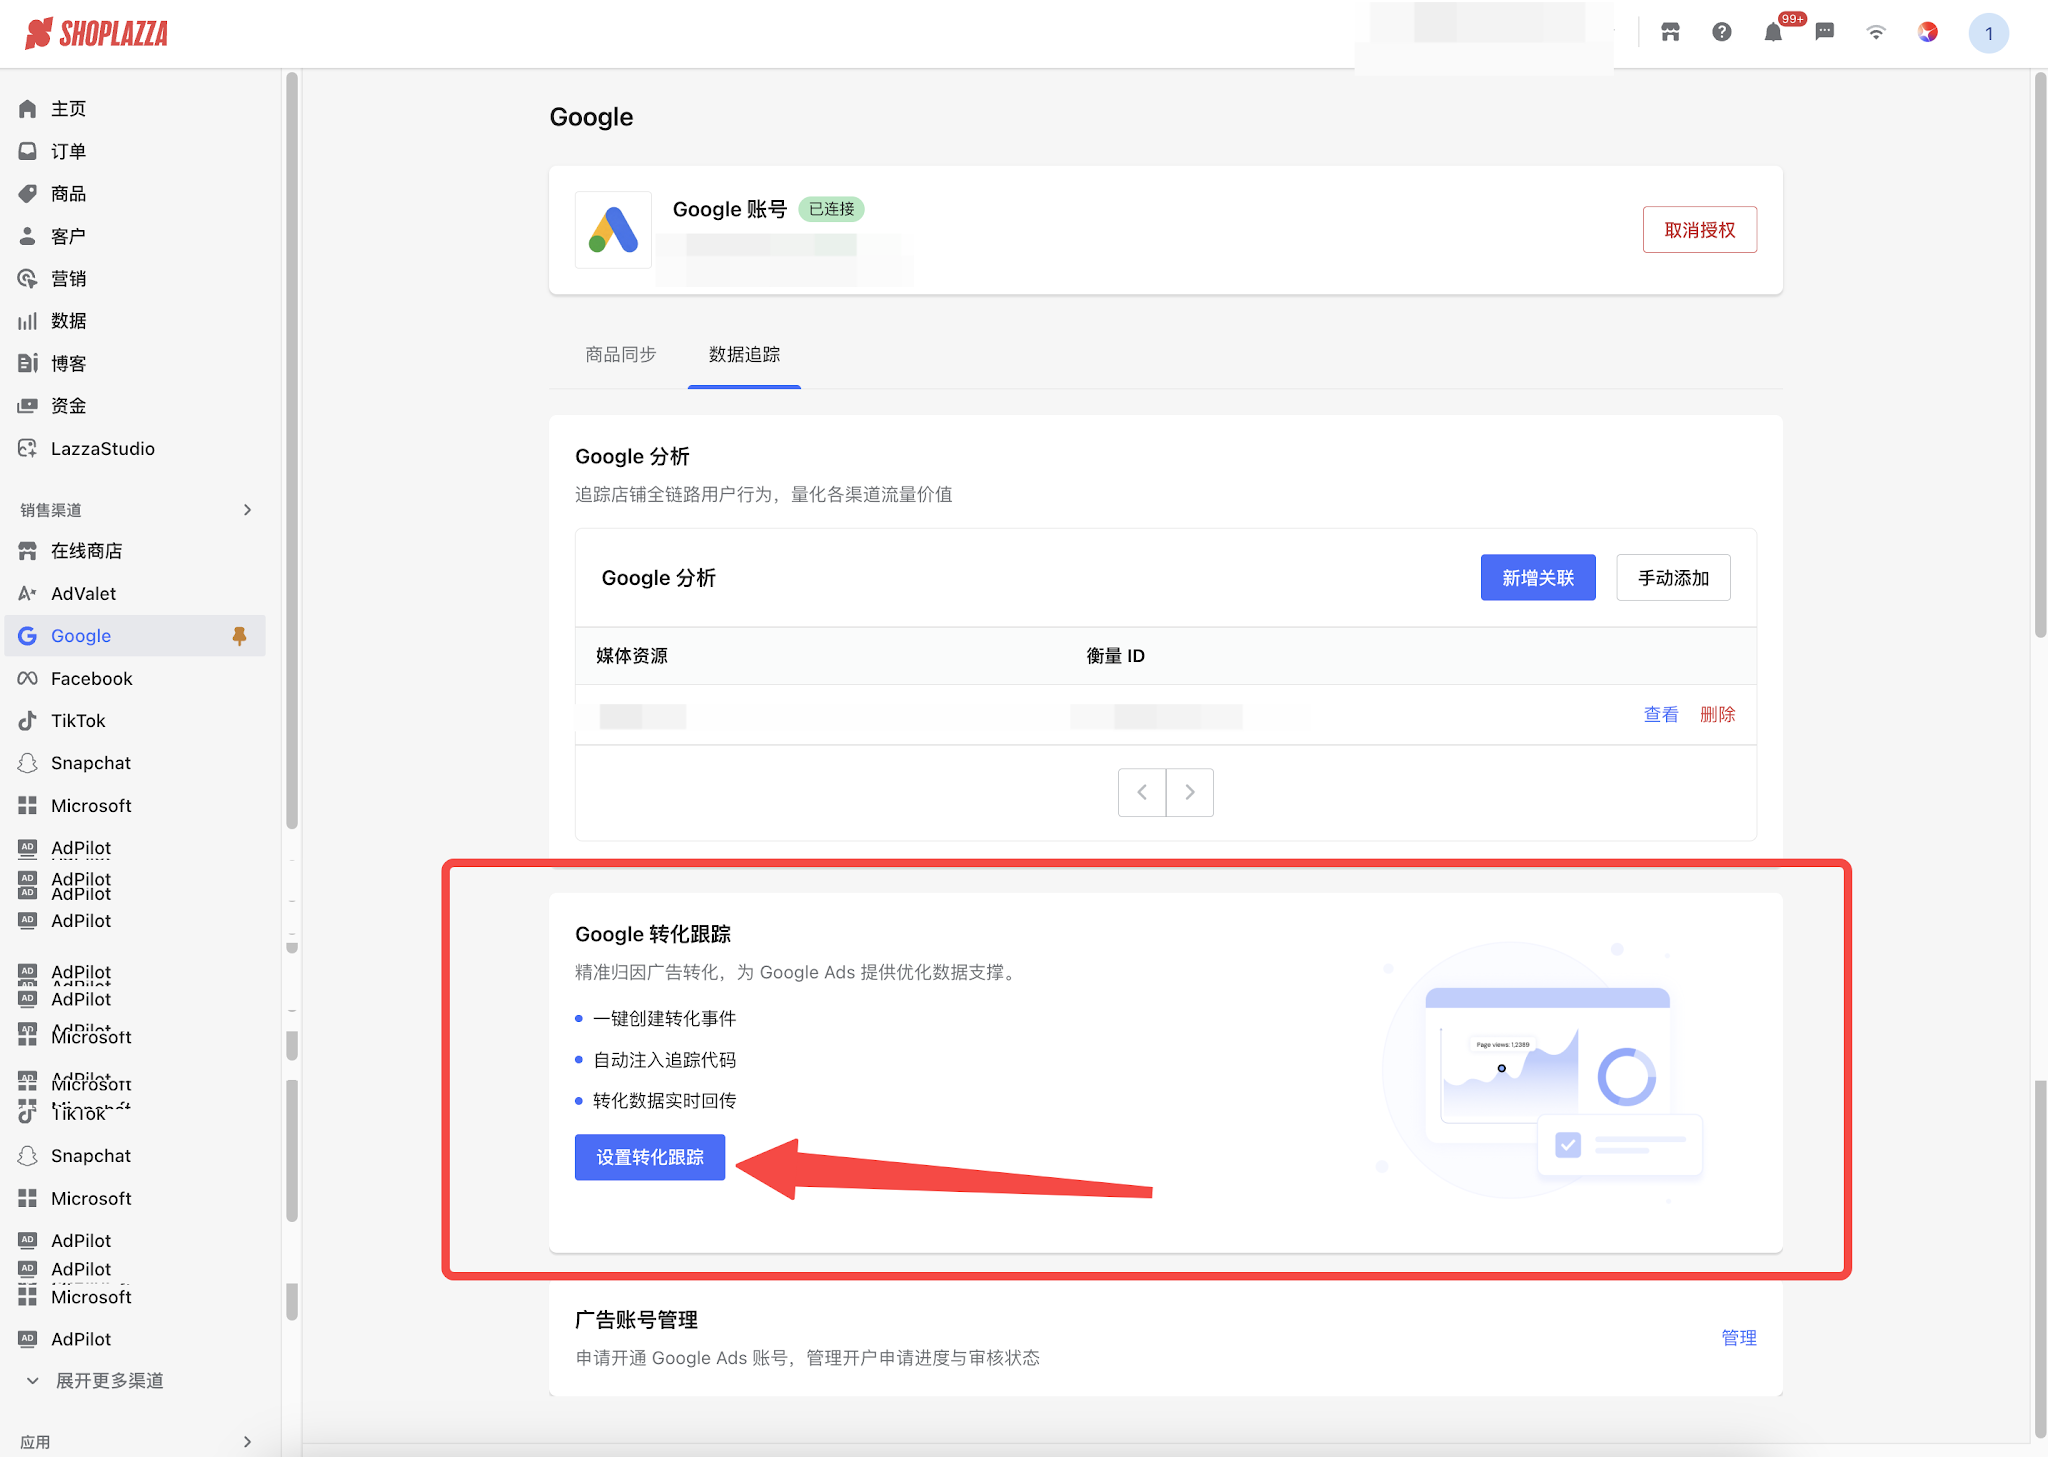Select the 数据追踪 tab
This screenshot has width=2048, height=1457.
pos(744,354)
